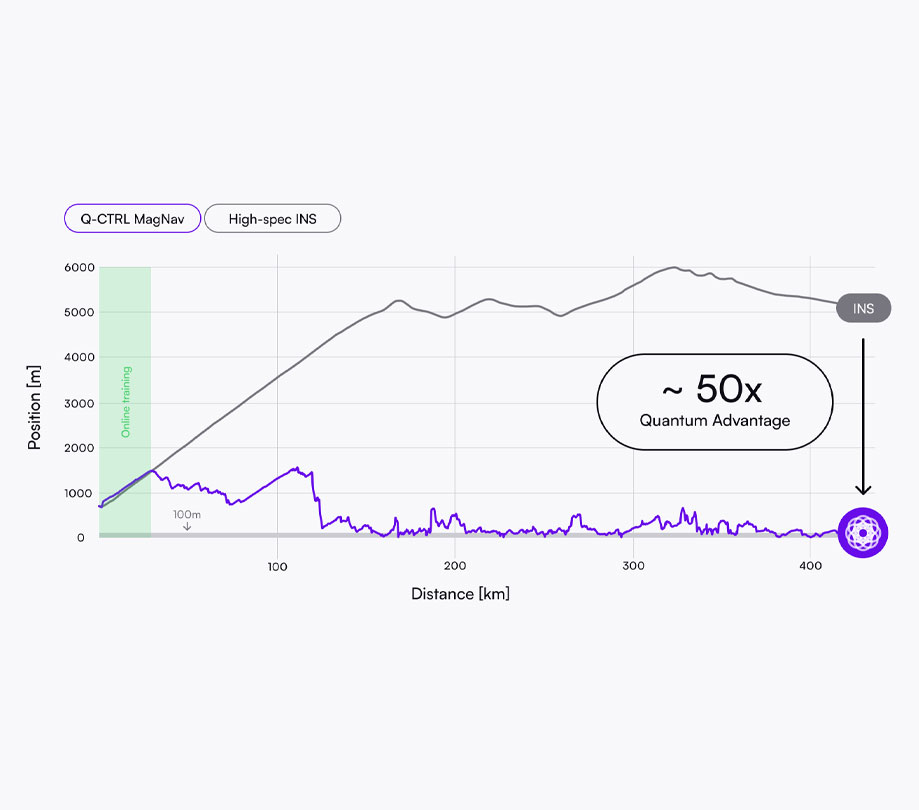The height and width of the screenshot is (810, 919).
Task: Click the purple Q-CTRL logo icon
Action: pos(863,533)
